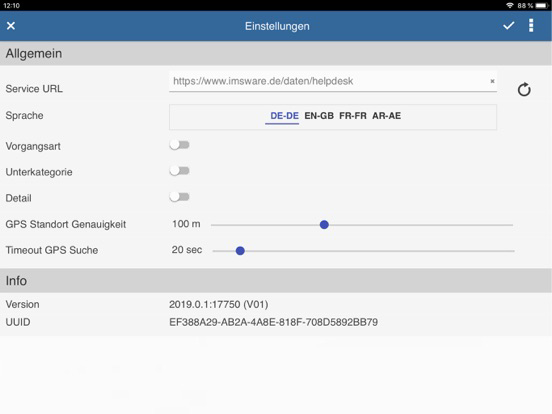Click the Allgemein section header
The width and height of the screenshot is (552, 414).
276,54
